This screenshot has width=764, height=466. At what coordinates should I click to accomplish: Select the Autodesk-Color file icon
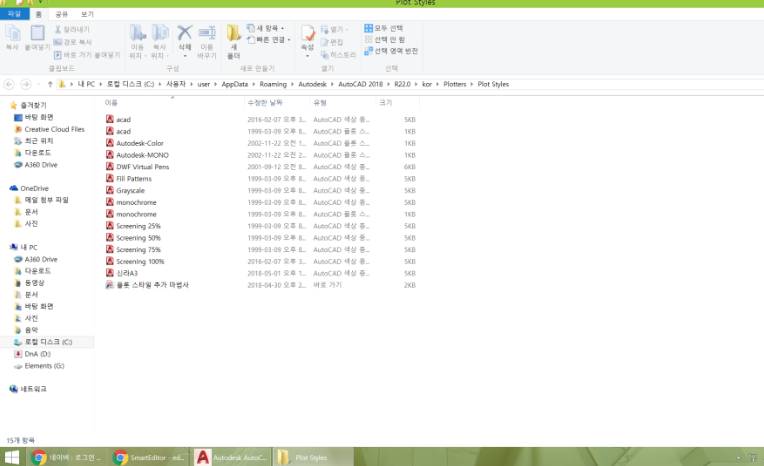[x=110, y=143]
